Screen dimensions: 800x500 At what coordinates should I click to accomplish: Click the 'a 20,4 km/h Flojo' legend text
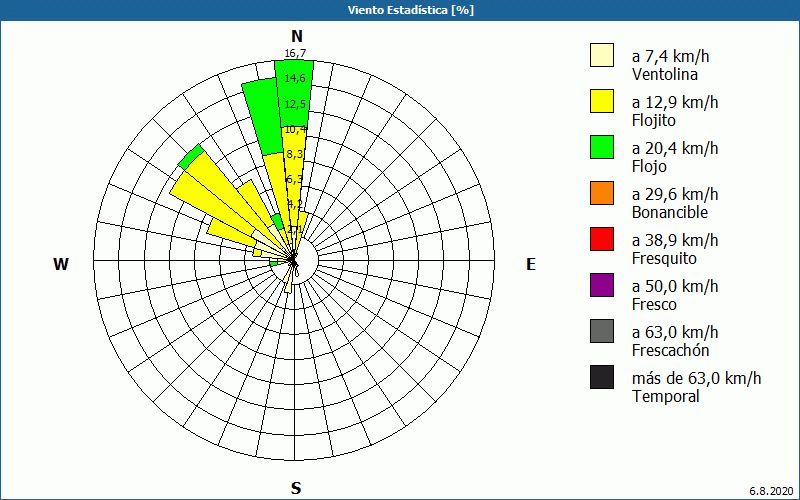(675, 157)
